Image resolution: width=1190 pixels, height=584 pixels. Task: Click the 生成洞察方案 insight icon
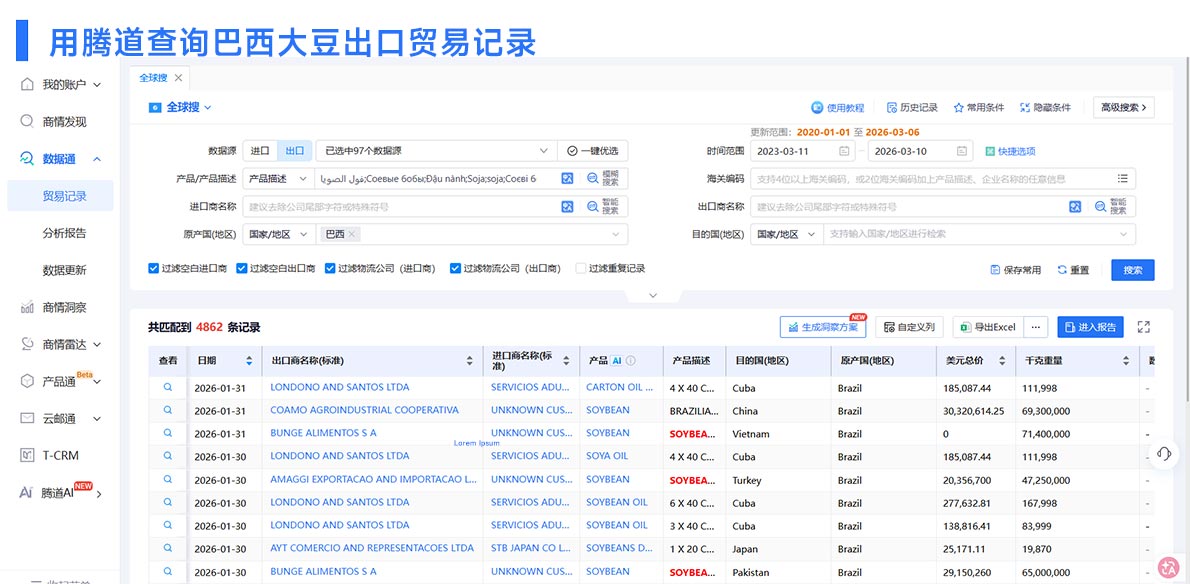[795, 327]
